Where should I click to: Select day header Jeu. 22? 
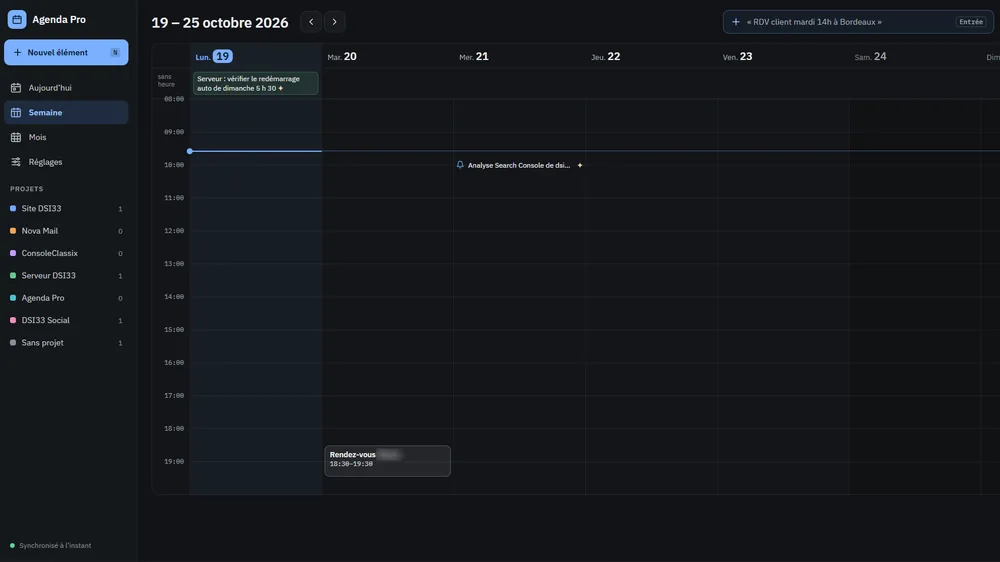[x=605, y=57]
